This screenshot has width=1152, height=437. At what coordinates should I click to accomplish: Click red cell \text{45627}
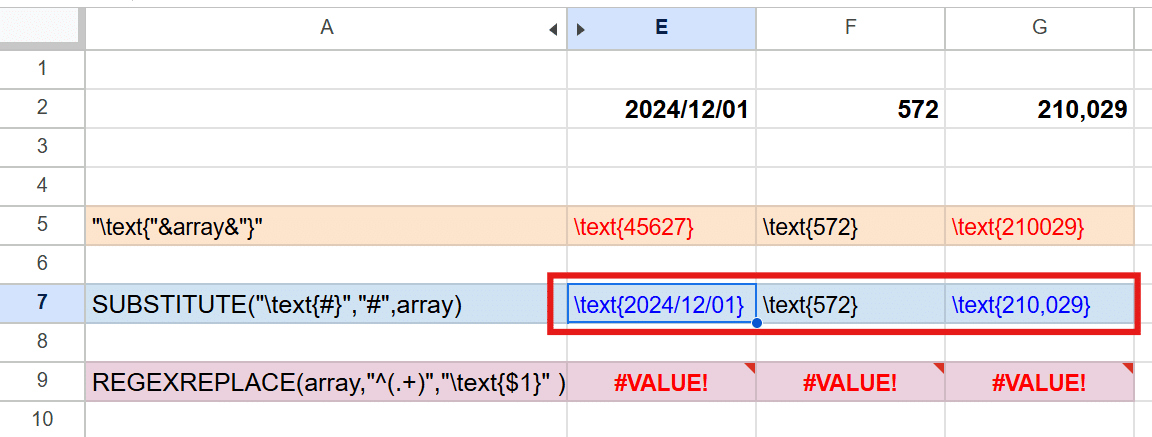(661, 226)
